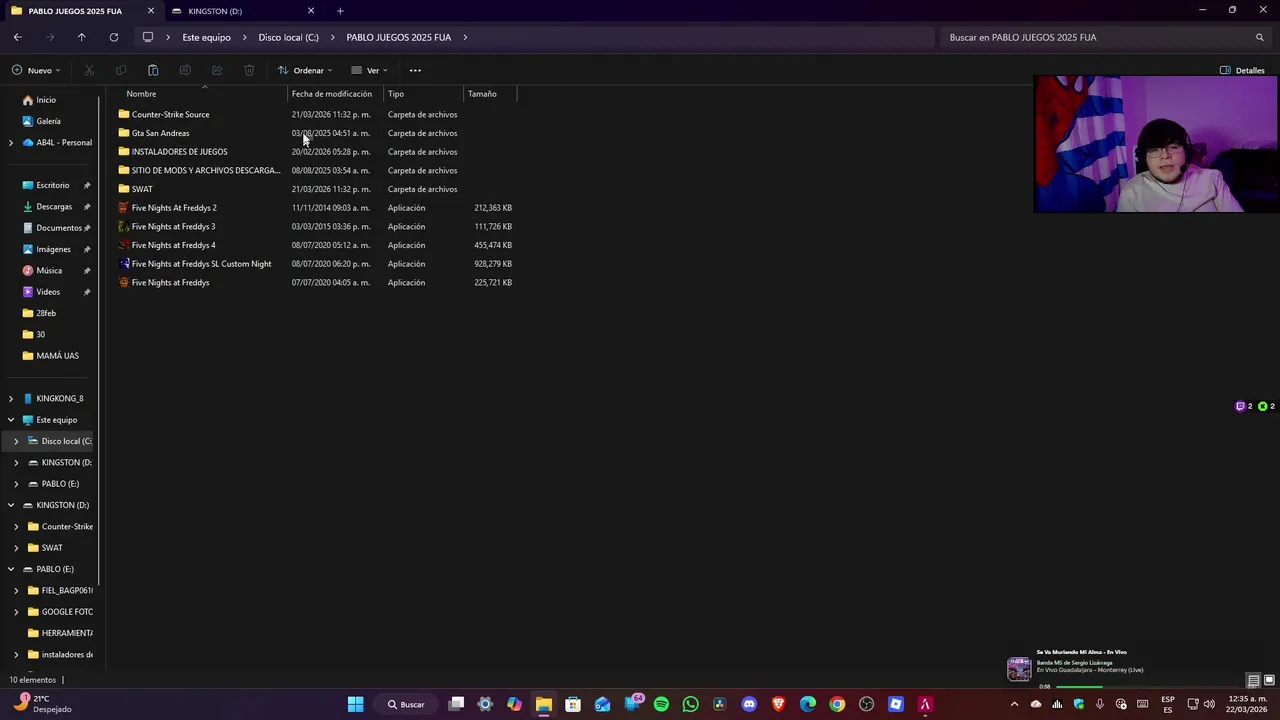Expand breadcrumb chevron after PABLO JUEGOS 2025 FUA

tap(465, 37)
